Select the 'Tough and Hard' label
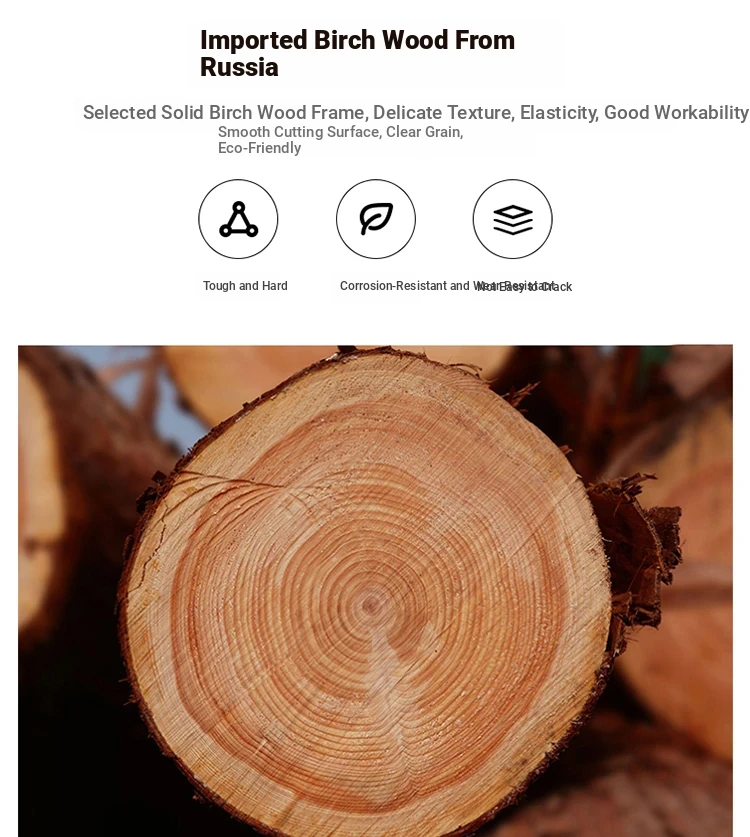Image resolution: width=750 pixels, height=837 pixels. 245,286
